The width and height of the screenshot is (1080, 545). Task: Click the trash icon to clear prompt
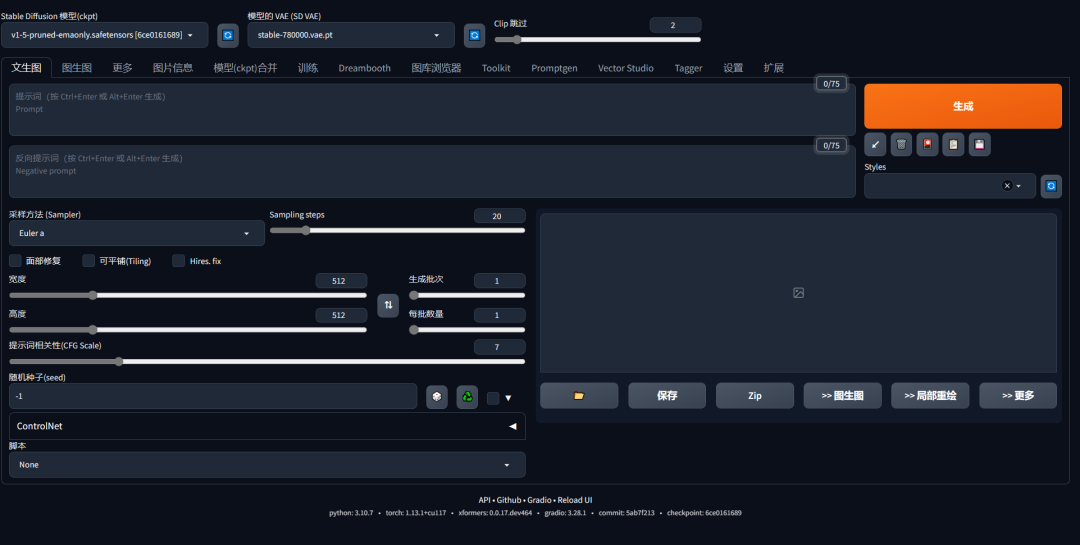click(x=901, y=145)
